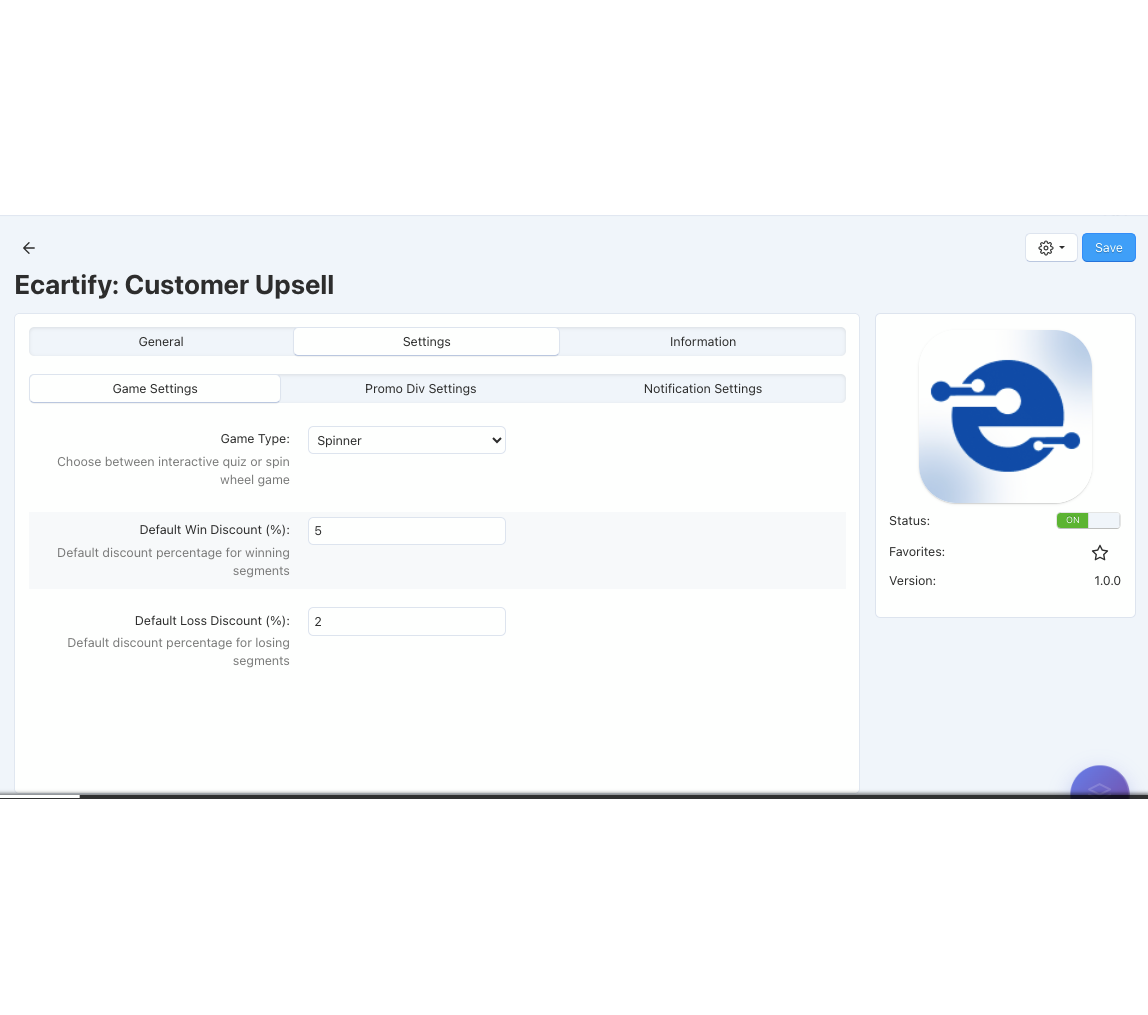The image size is (1148, 1015).
Task: Click the Default Win Discount input field
Action: (x=406, y=531)
